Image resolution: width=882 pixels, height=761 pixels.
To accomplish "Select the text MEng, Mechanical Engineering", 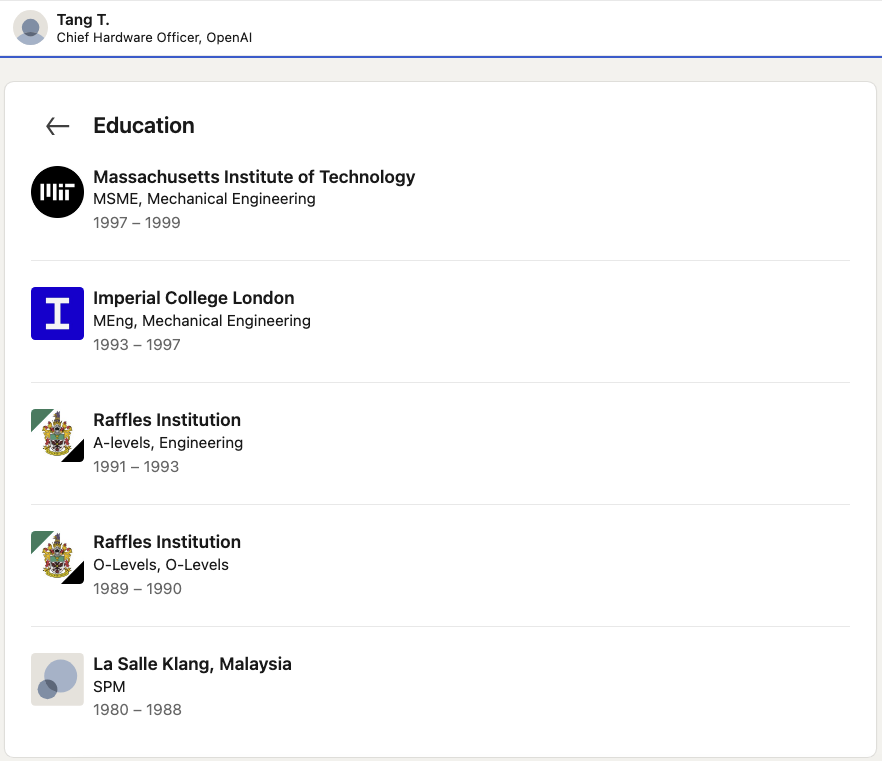I will point(202,321).
